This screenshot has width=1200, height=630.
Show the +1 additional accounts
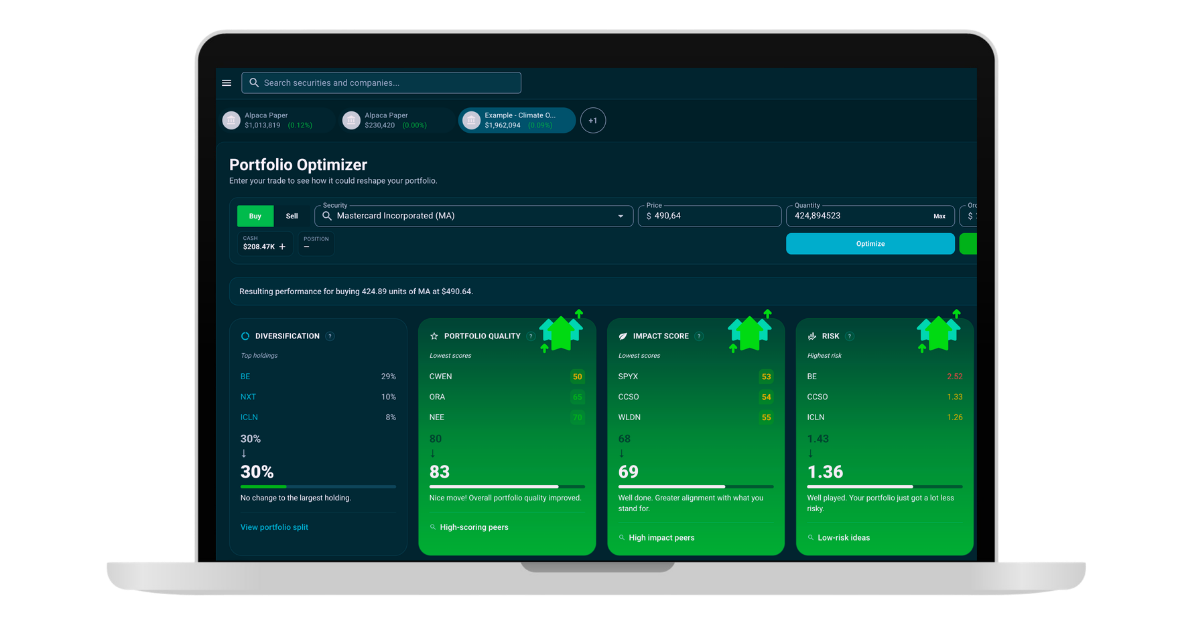(593, 120)
